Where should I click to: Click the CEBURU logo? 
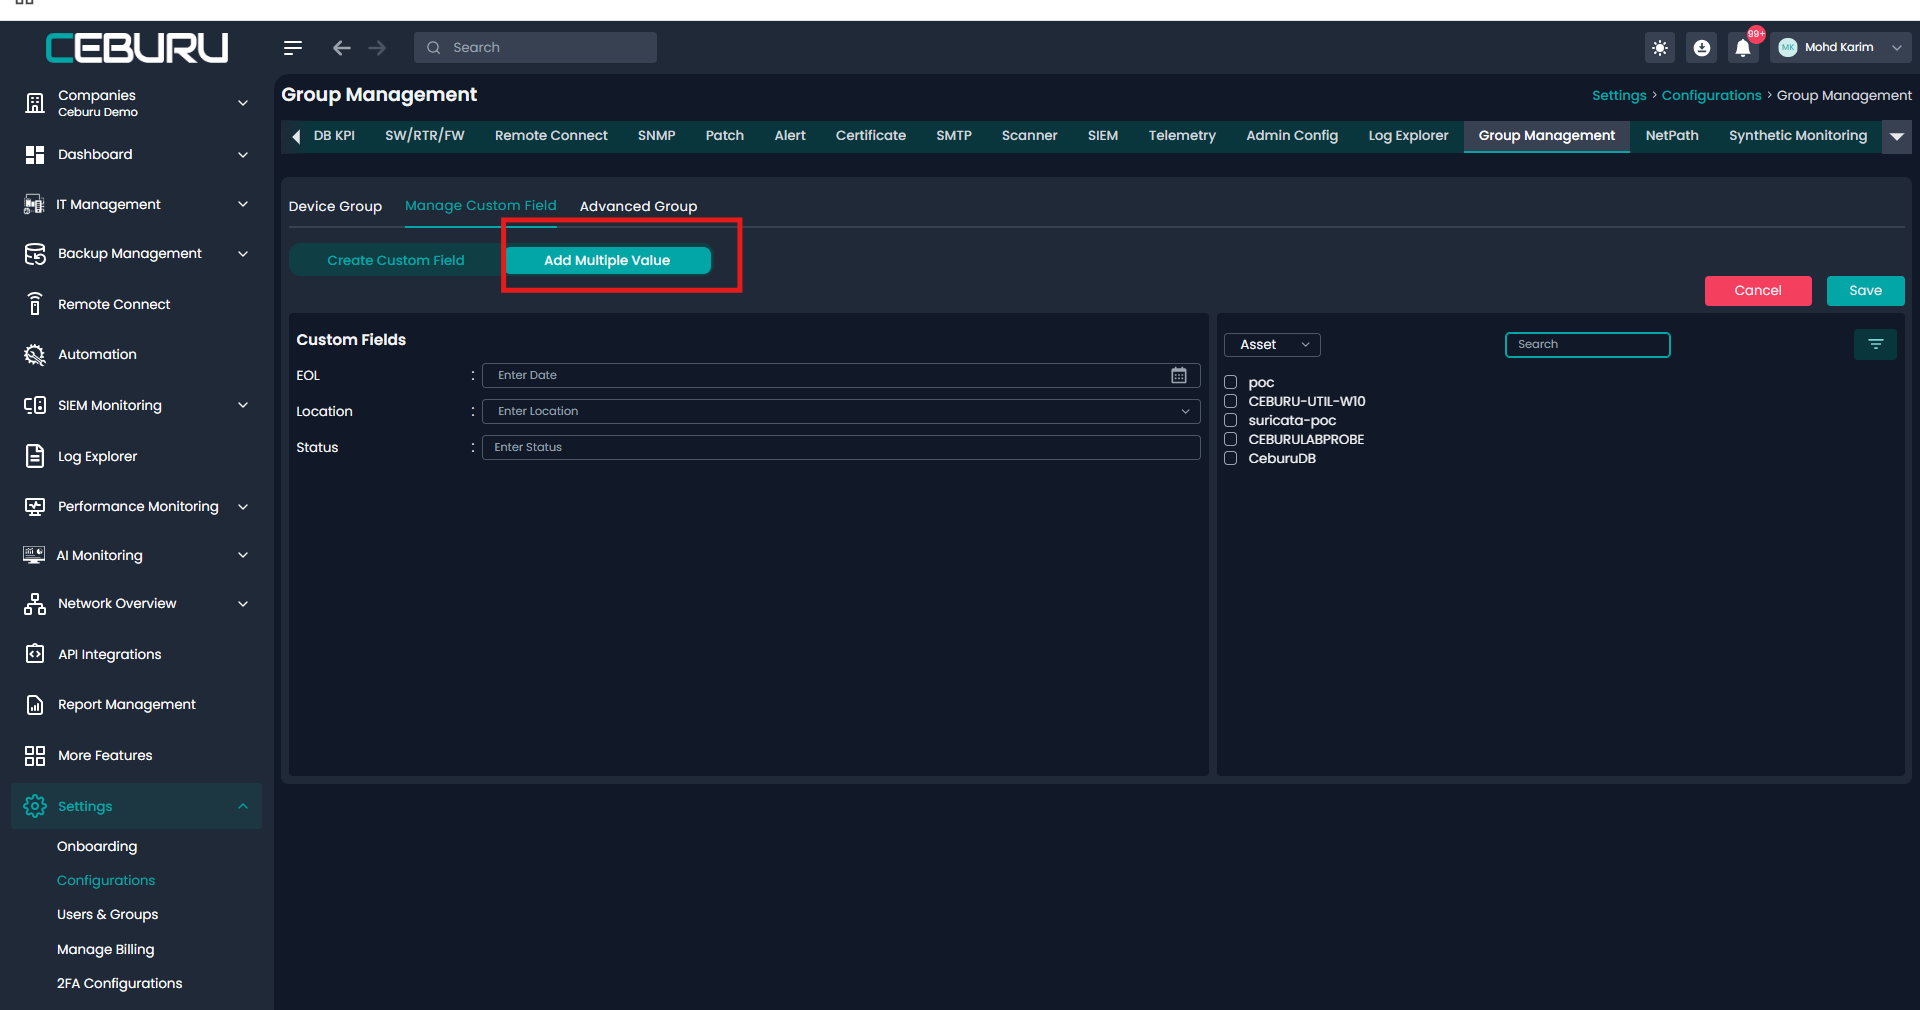point(137,48)
